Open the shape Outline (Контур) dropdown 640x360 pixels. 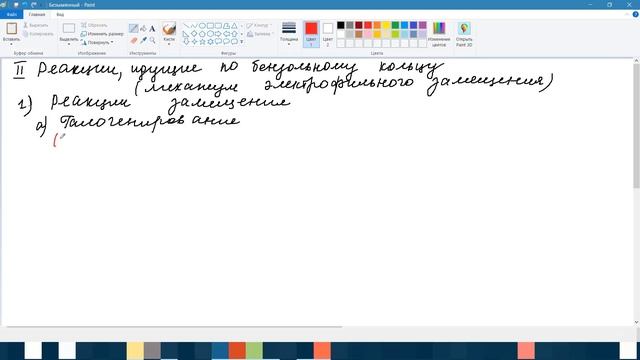[259, 25]
